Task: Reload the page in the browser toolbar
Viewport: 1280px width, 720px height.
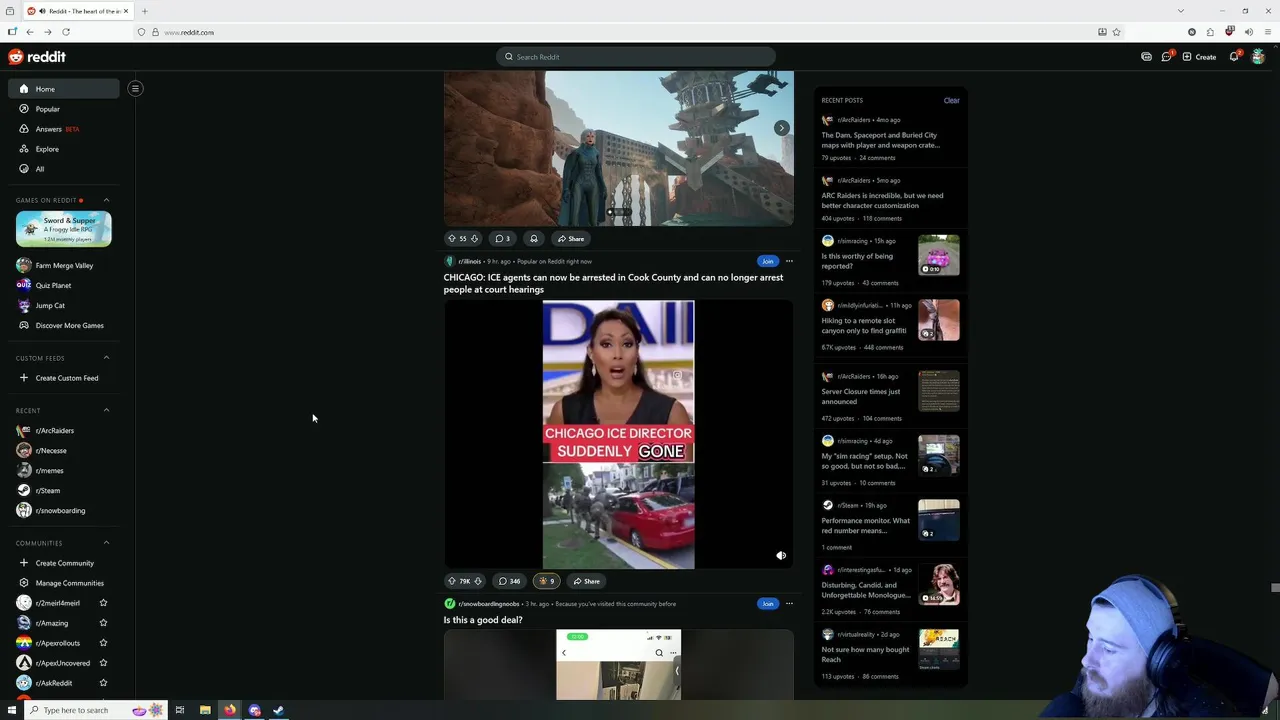Action: tap(66, 32)
